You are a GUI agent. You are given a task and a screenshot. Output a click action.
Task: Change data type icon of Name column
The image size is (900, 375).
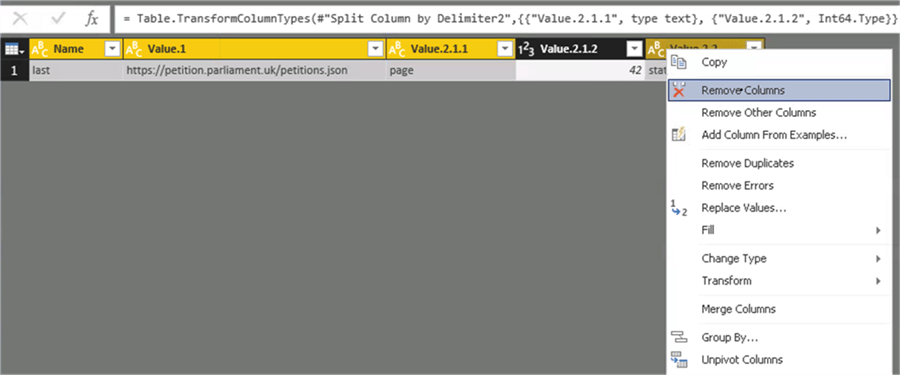40,50
